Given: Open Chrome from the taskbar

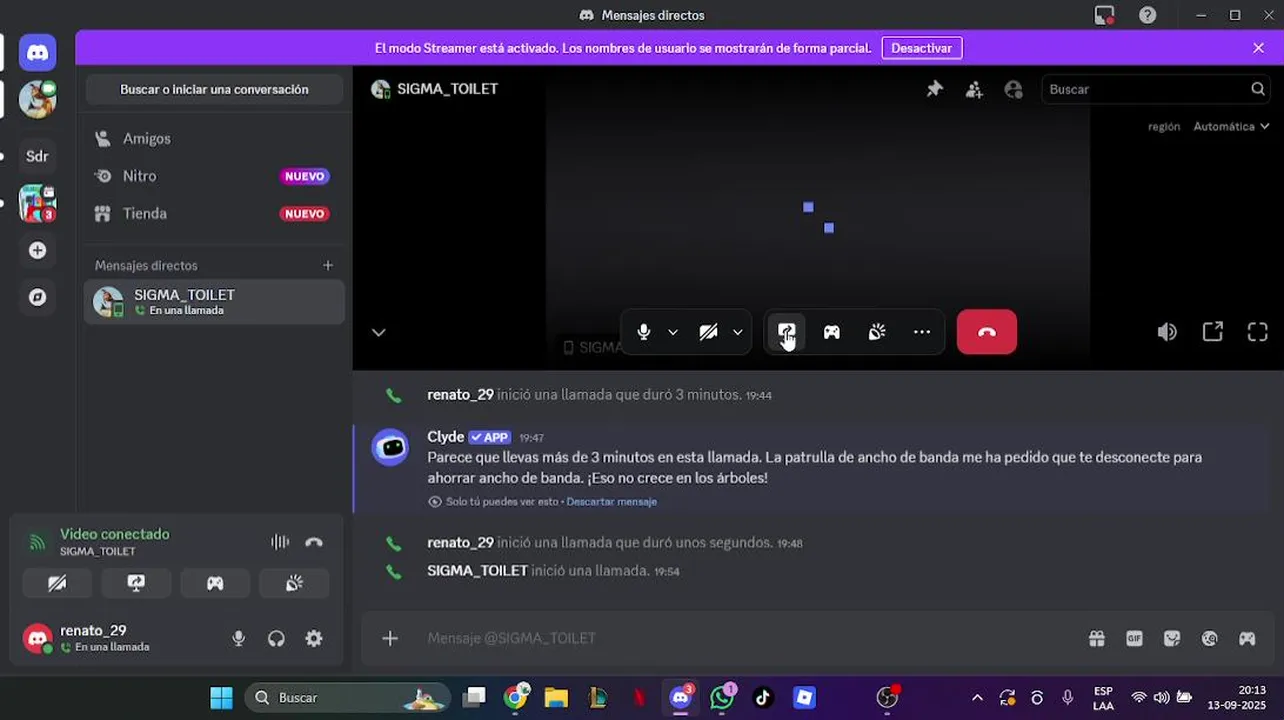Looking at the screenshot, I should click(x=515, y=698).
